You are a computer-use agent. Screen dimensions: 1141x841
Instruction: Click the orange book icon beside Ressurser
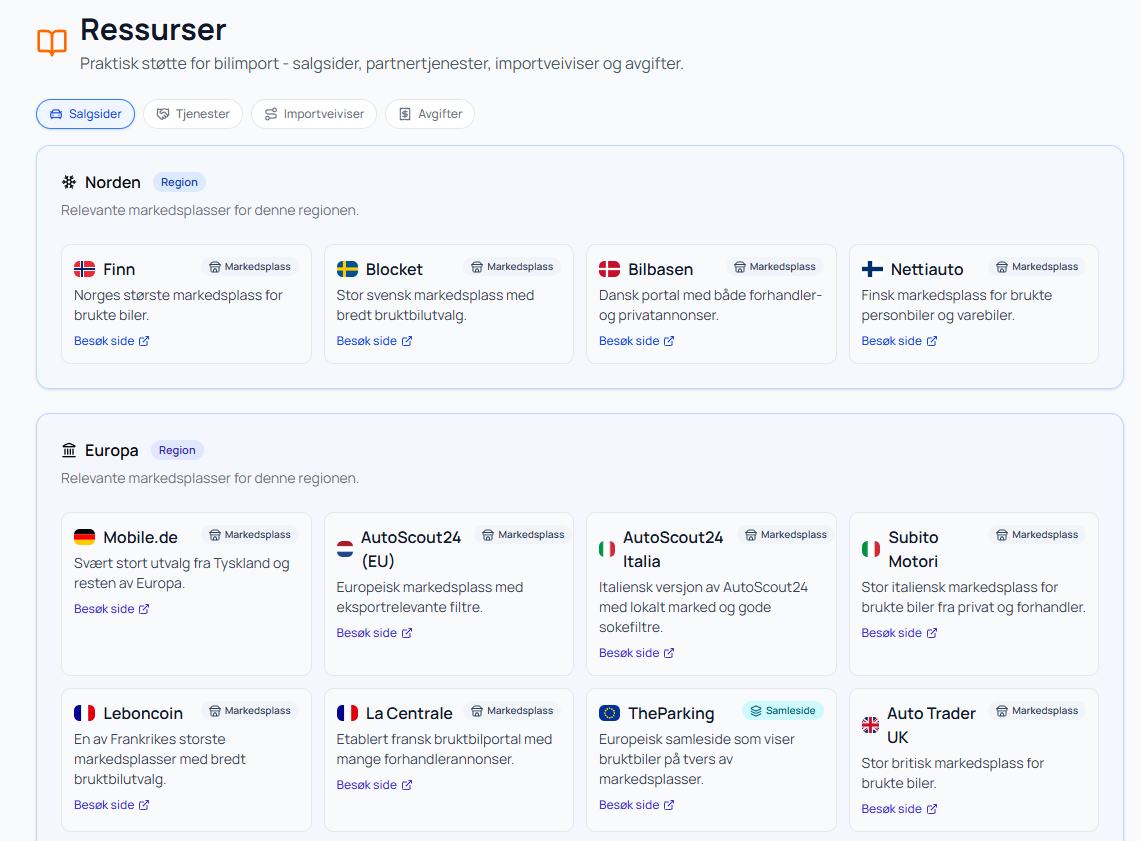(52, 42)
